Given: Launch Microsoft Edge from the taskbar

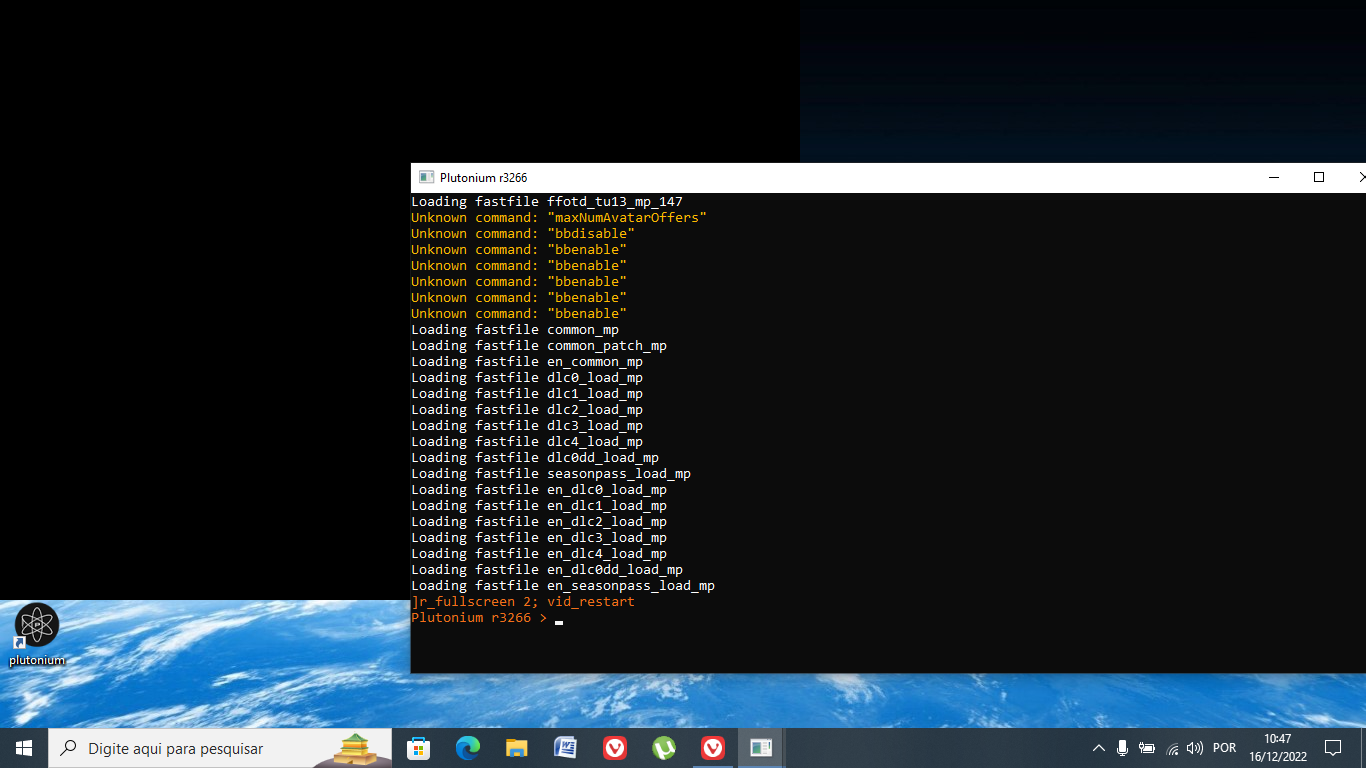Looking at the screenshot, I should click(467, 748).
